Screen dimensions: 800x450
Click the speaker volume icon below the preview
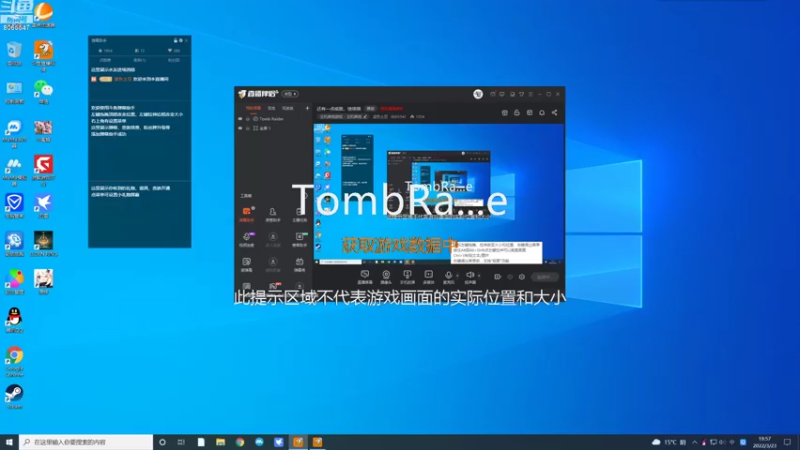tap(470, 277)
